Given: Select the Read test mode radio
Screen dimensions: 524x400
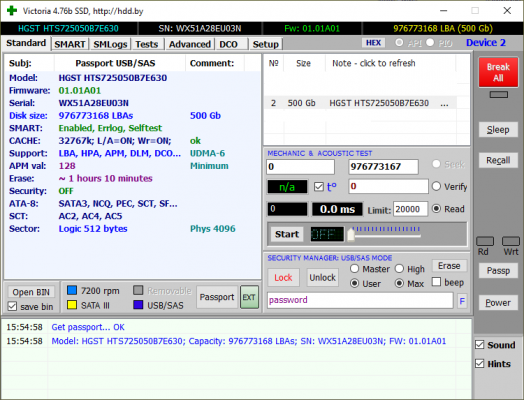Looking at the screenshot, I should pyautogui.click(x=436, y=209).
